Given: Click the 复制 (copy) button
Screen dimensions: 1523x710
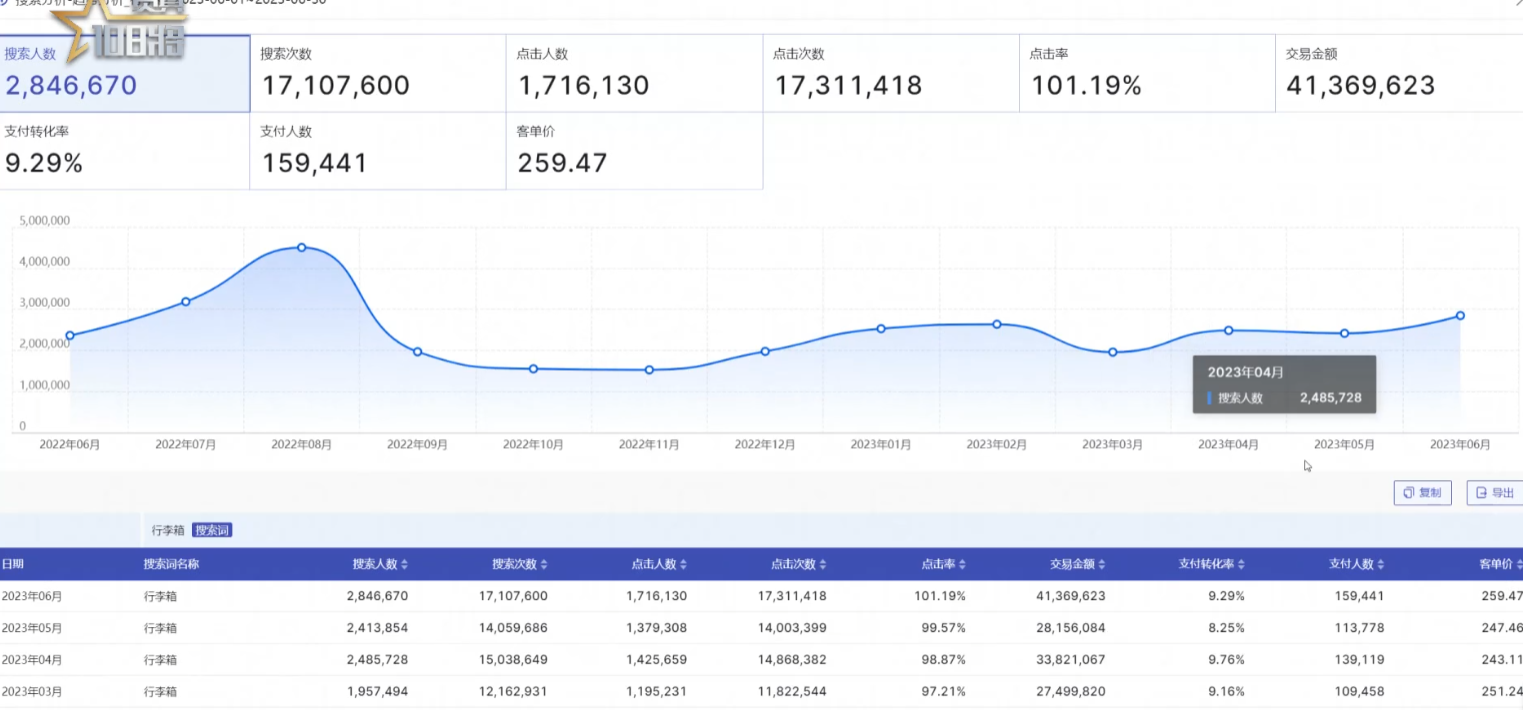Looking at the screenshot, I should click(x=1422, y=493).
